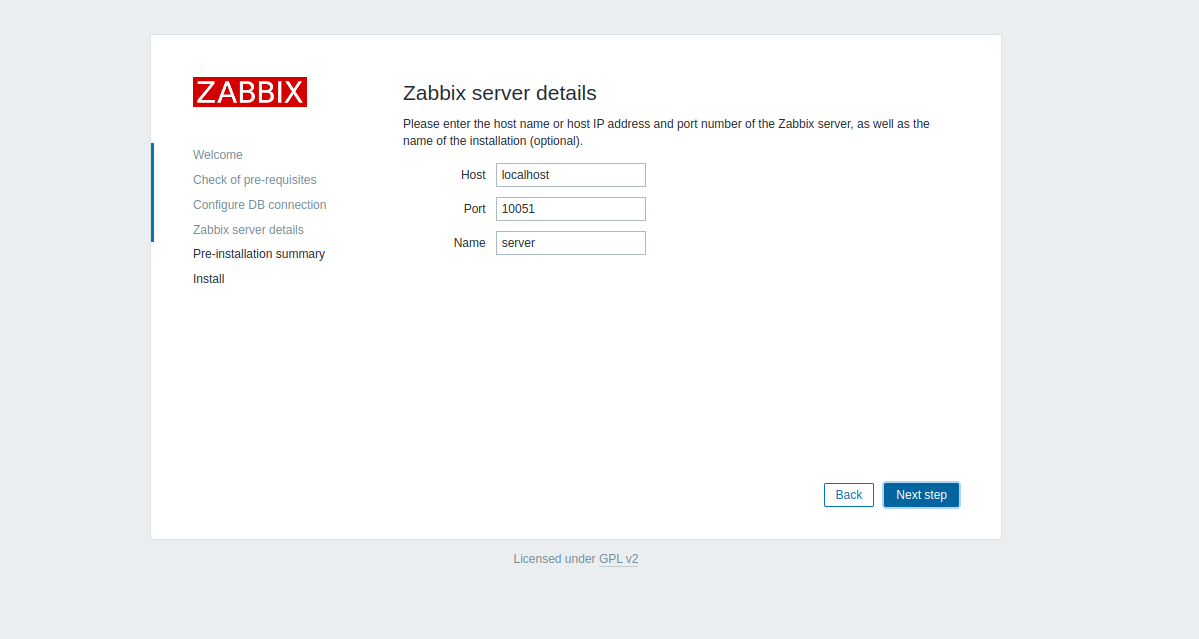Select the Welcome step in sidebar
The image size is (1199, 639).
(218, 155)
